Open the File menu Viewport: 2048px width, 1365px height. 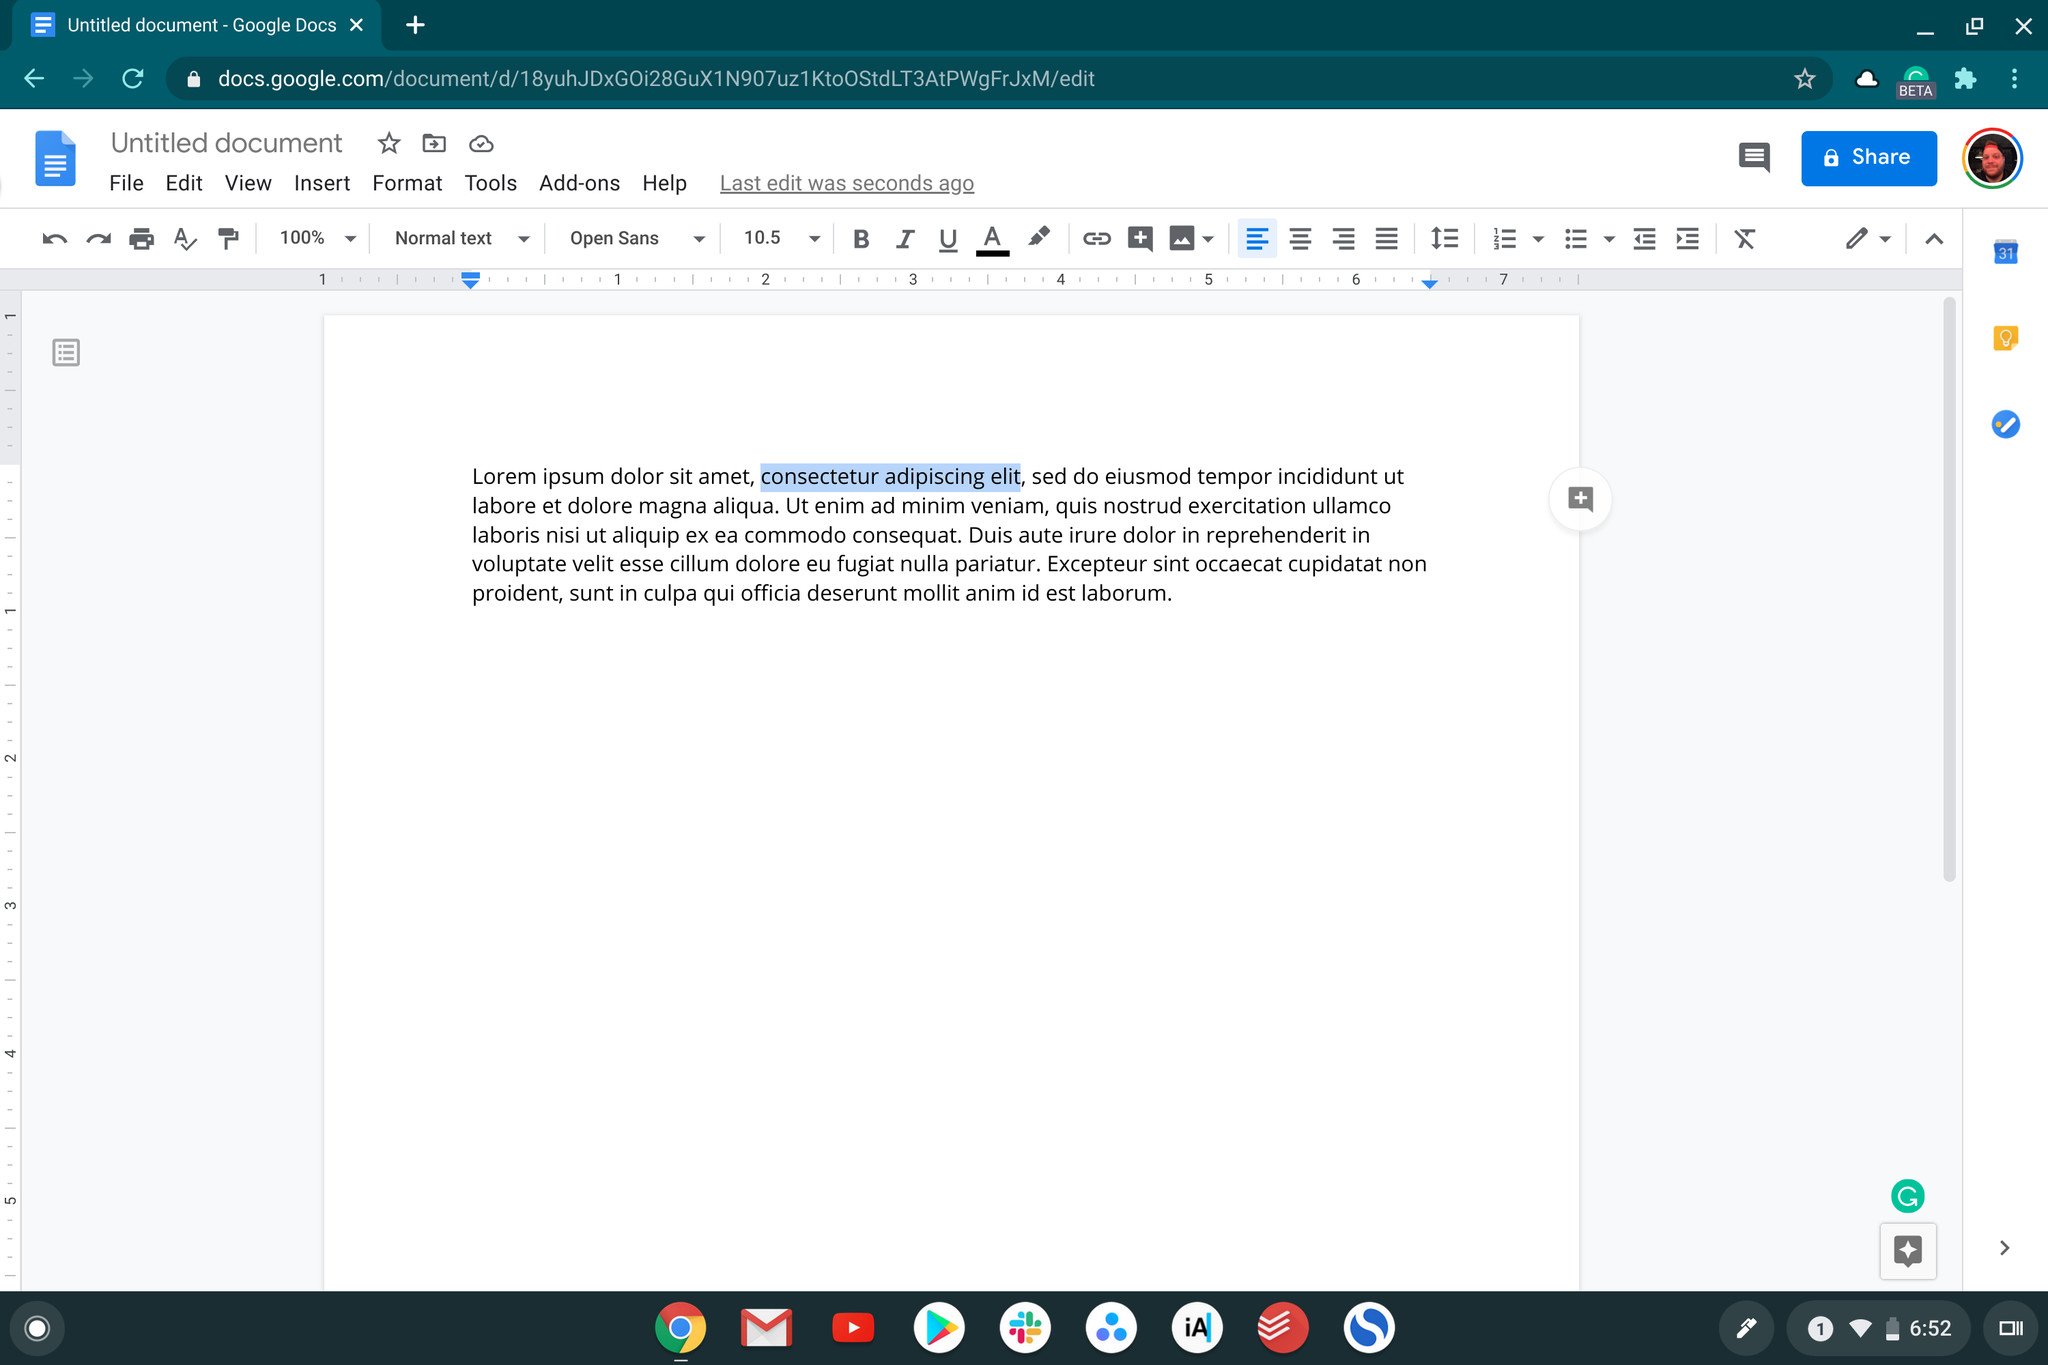click(126, 183)
